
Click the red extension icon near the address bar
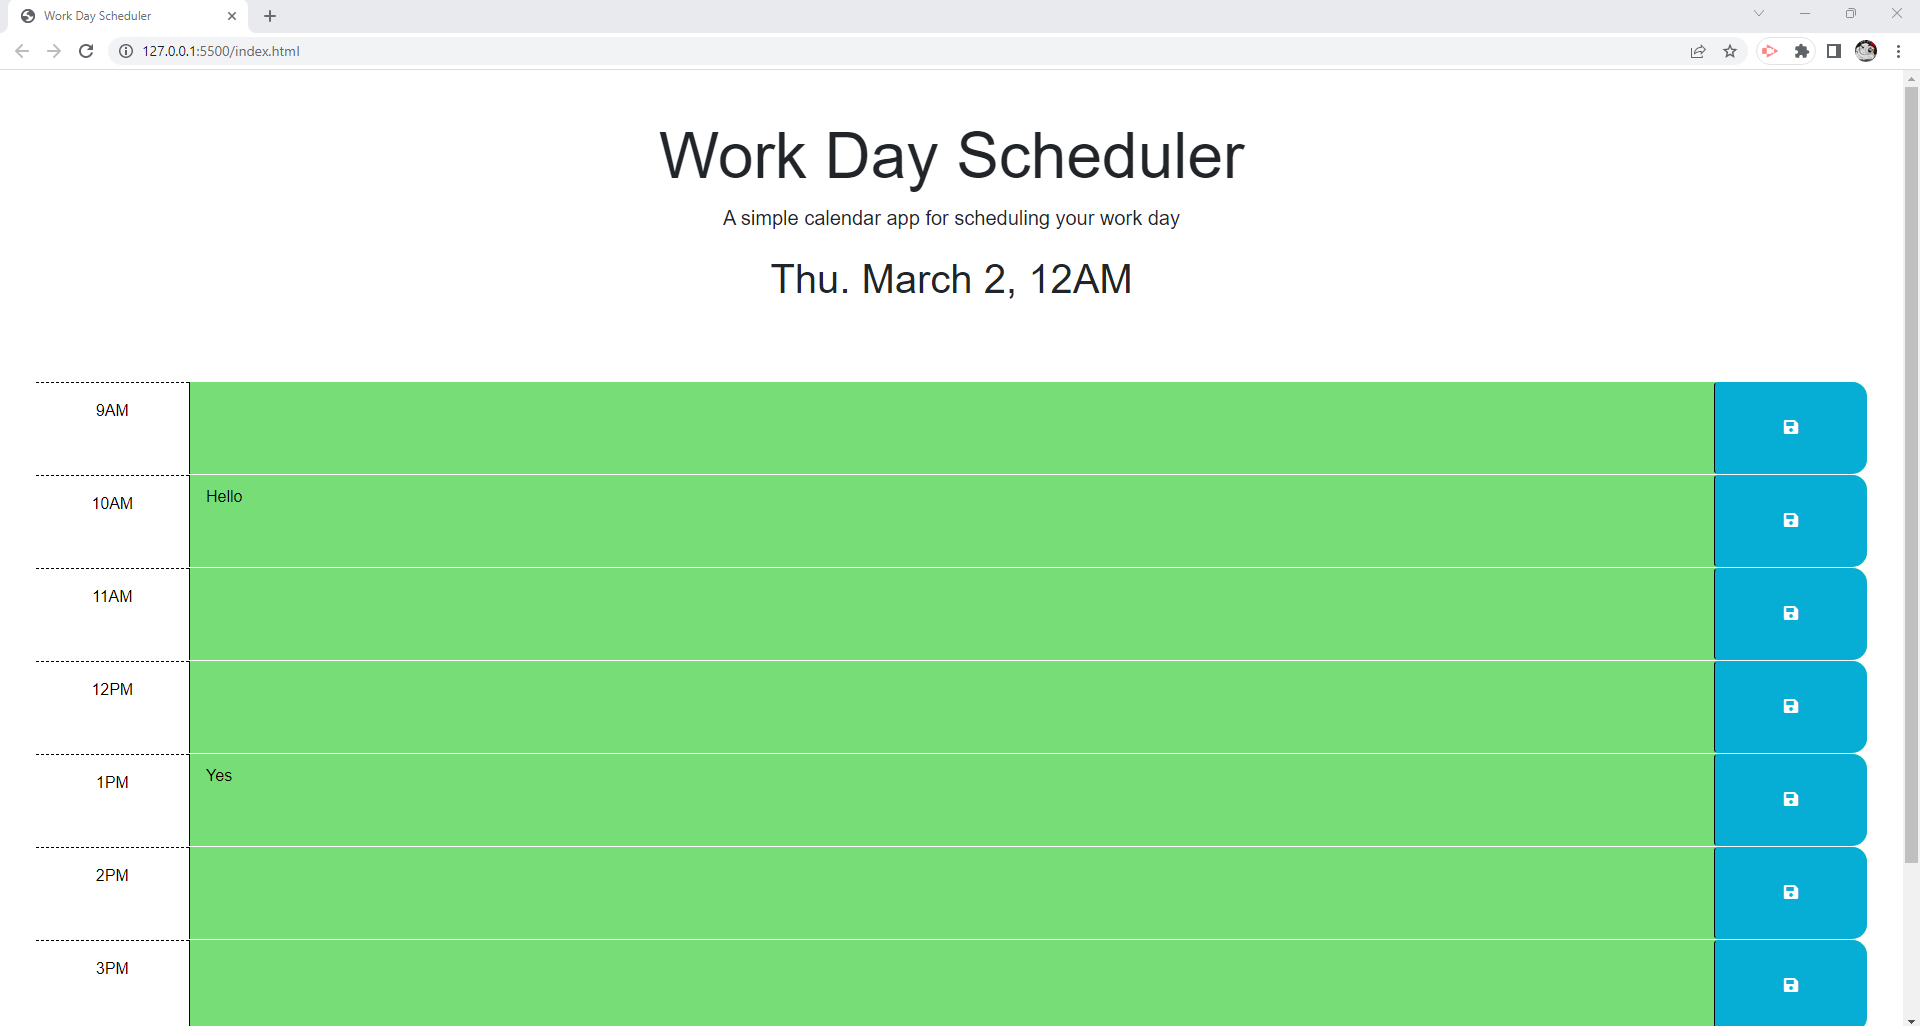pos(1770,51)
